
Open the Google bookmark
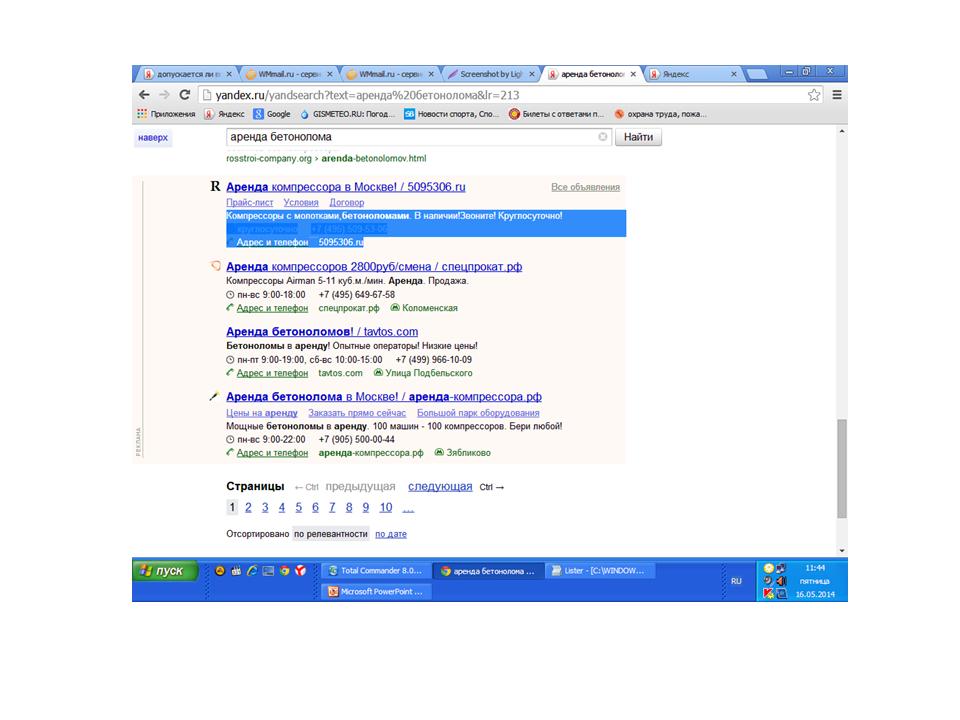tap(272, 114)
